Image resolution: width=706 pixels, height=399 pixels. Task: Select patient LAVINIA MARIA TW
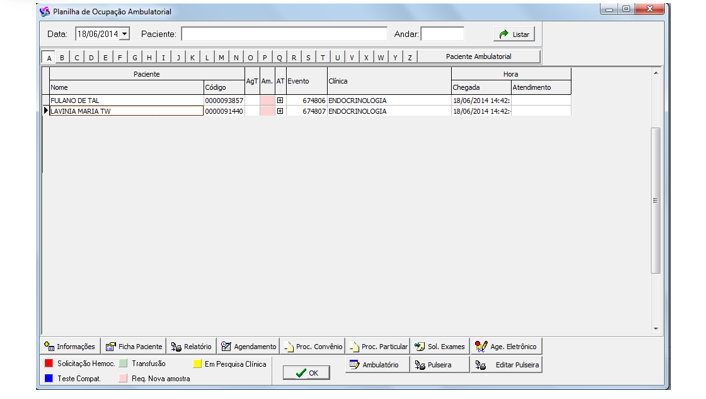126,111
